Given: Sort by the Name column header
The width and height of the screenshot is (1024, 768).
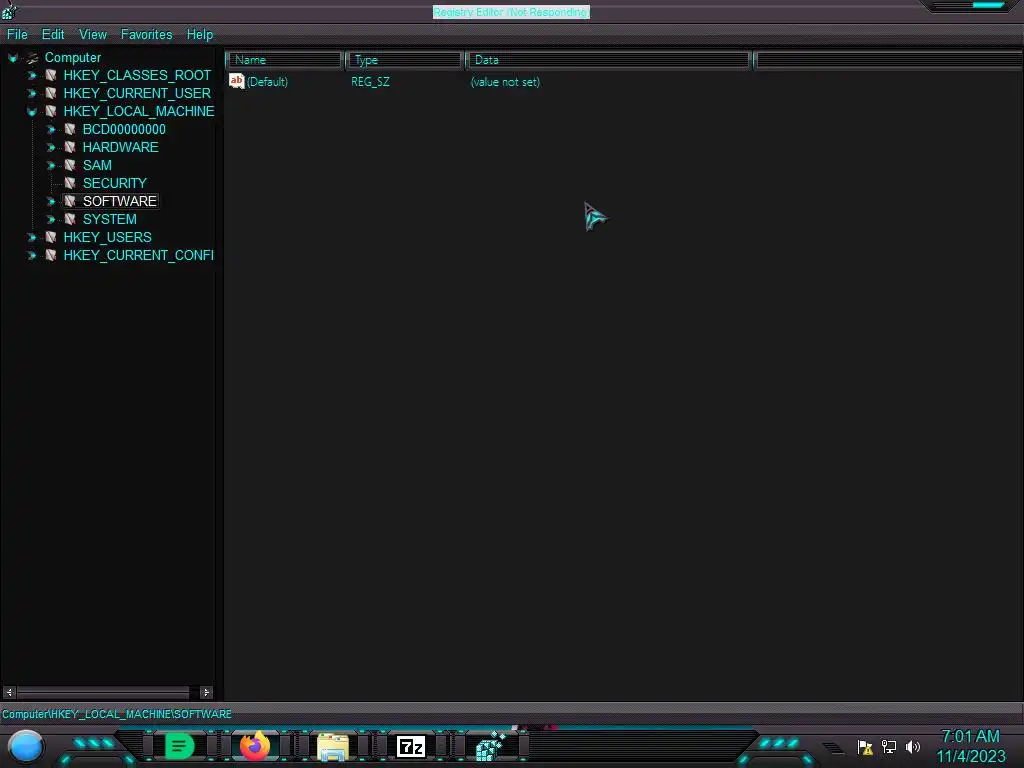Looking at the screenshot, I should coord(284,60).
